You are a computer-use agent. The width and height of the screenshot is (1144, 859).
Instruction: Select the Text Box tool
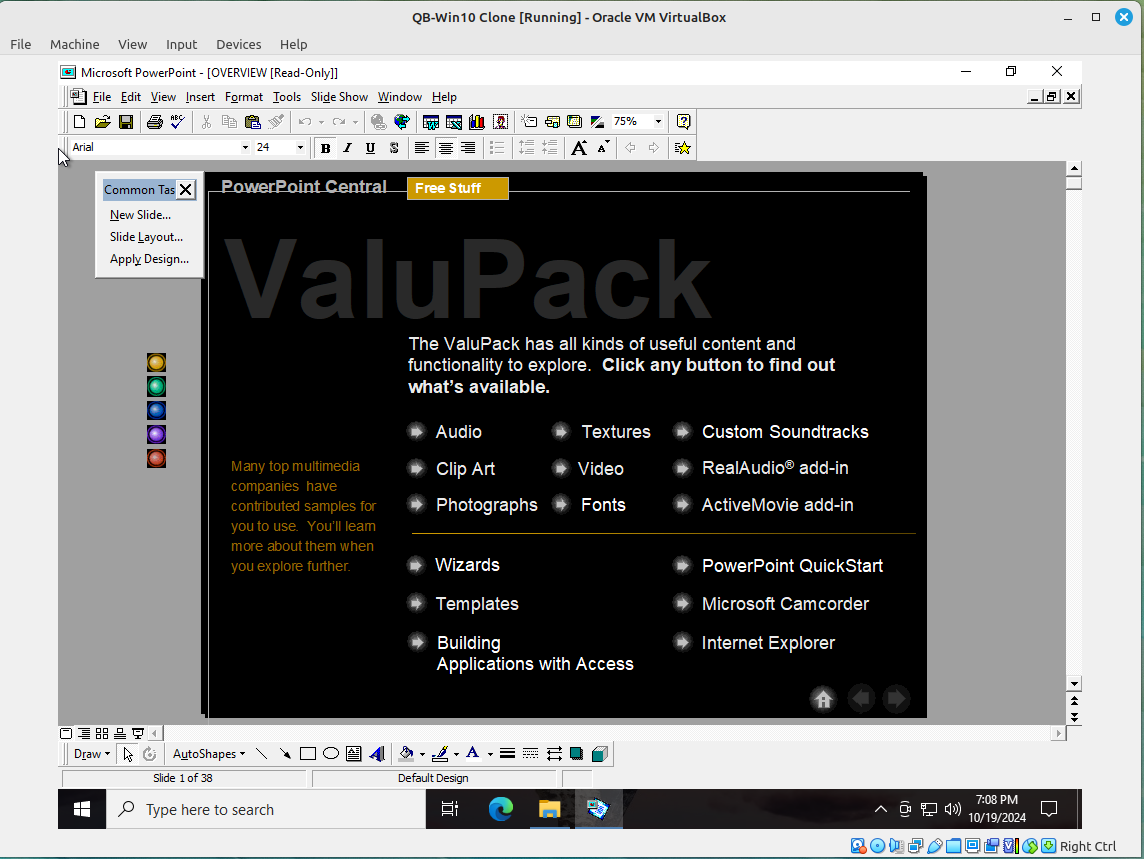click(354, 754)
